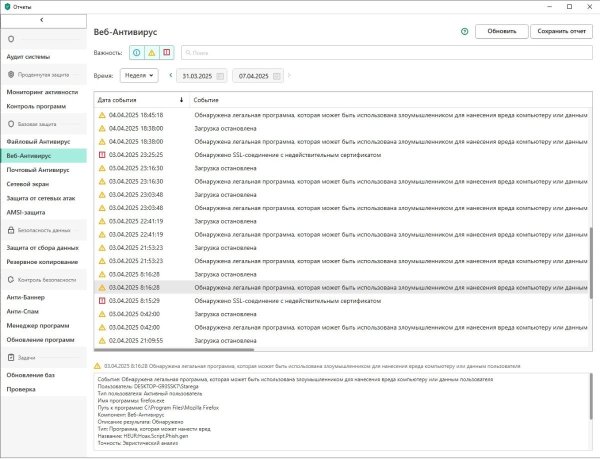This screenshot has width=600, height=459.
Task: Select 03.04.2025 23:16:30 Загрузка остановлена row
Action: coord(341,168)
